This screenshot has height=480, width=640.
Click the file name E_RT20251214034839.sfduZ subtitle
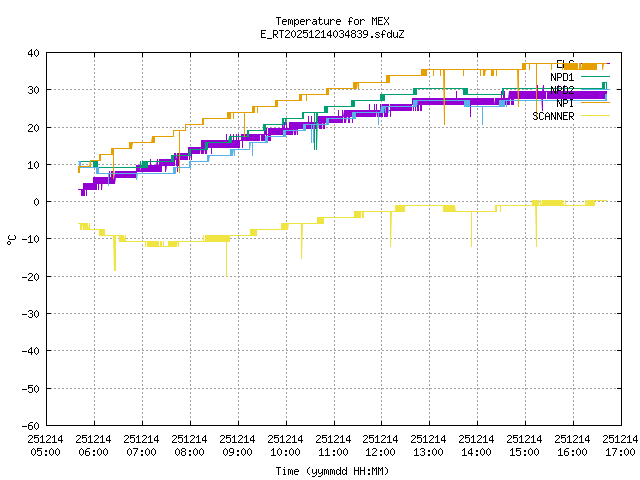(x=332, y=34)
